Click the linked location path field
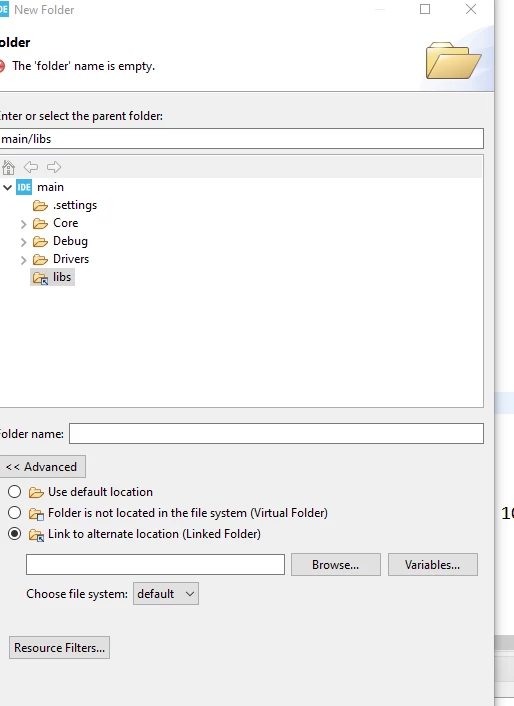Screen dimensions: 514x706 pyautogui.click(x=155, y=565)
